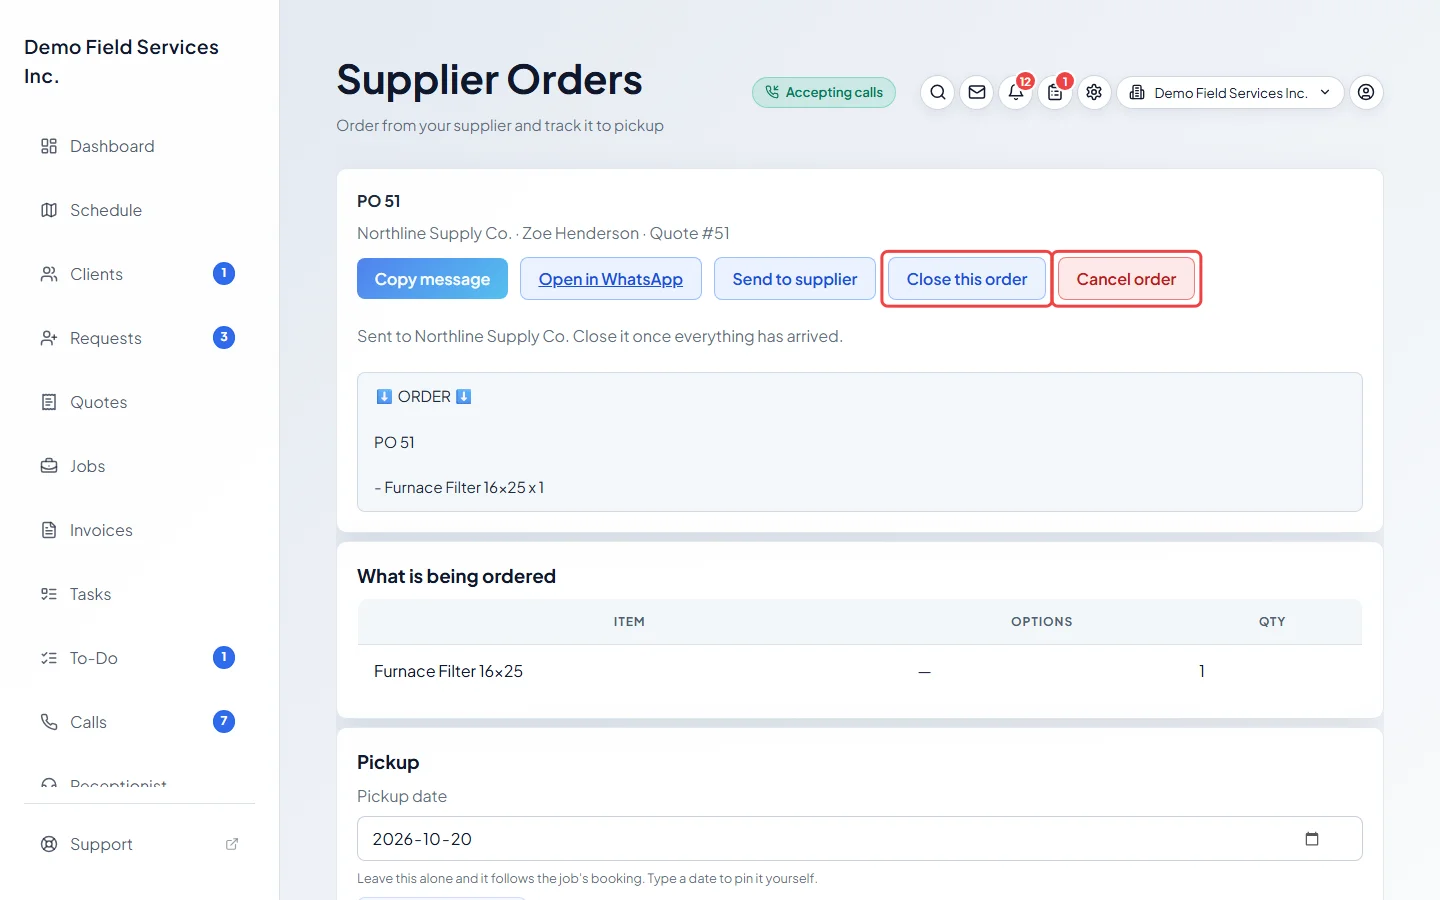
Task: Click the Requests badge showing 3
Action: [x=224, y=337]
